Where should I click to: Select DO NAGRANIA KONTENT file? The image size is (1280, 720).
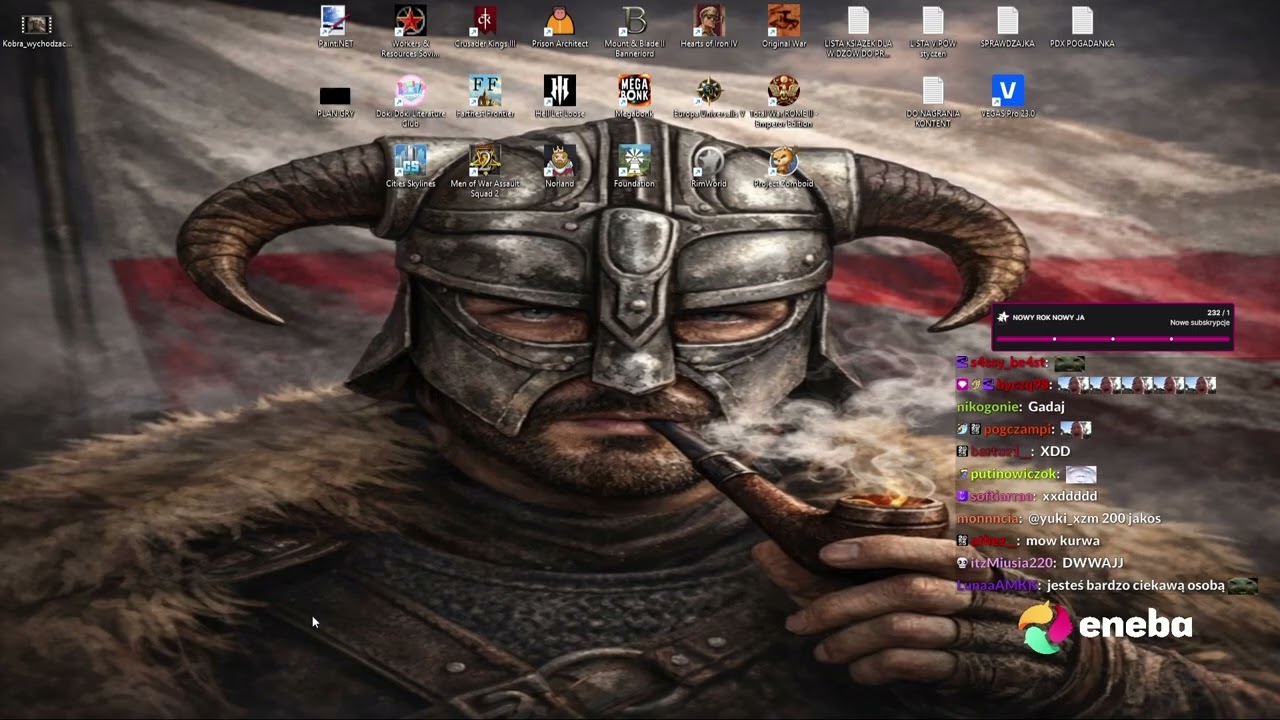pos(933,101)
